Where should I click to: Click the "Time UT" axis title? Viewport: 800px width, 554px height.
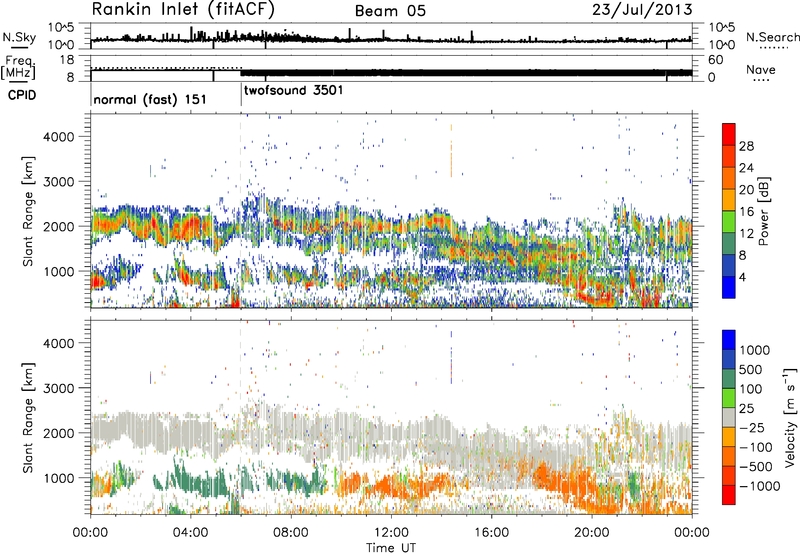point(391,548)
